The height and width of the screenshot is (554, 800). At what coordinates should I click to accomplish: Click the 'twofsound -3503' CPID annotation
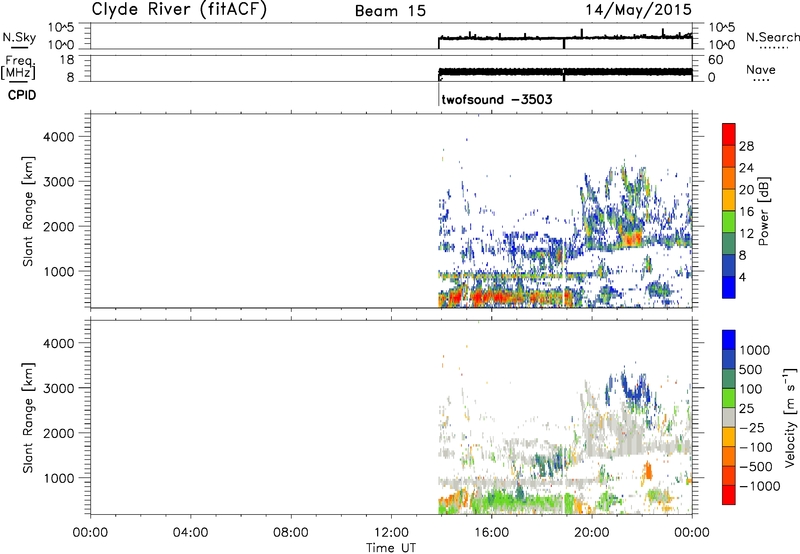497,99
